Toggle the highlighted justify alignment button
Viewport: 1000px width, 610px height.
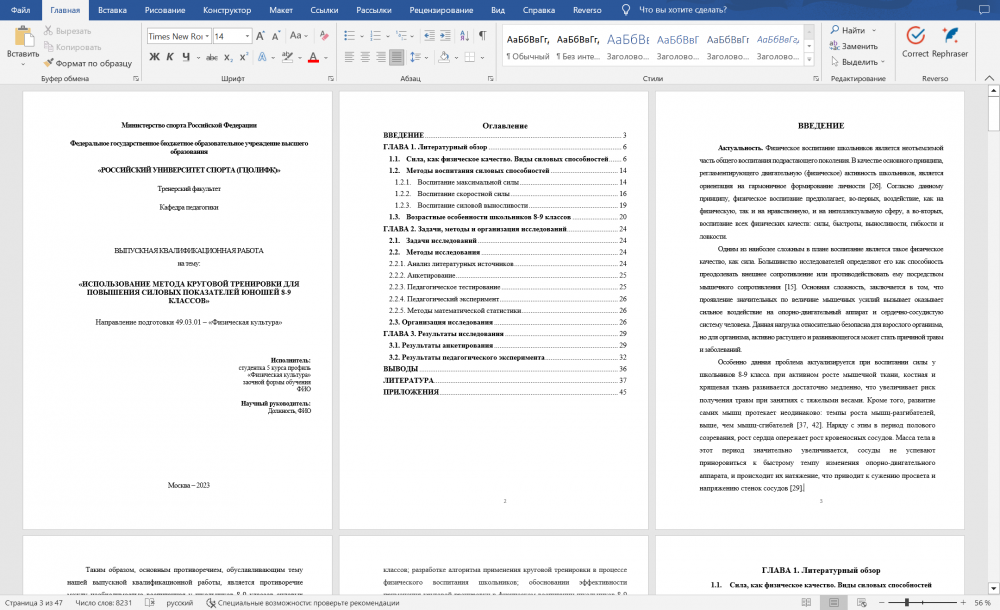(396, 57)
